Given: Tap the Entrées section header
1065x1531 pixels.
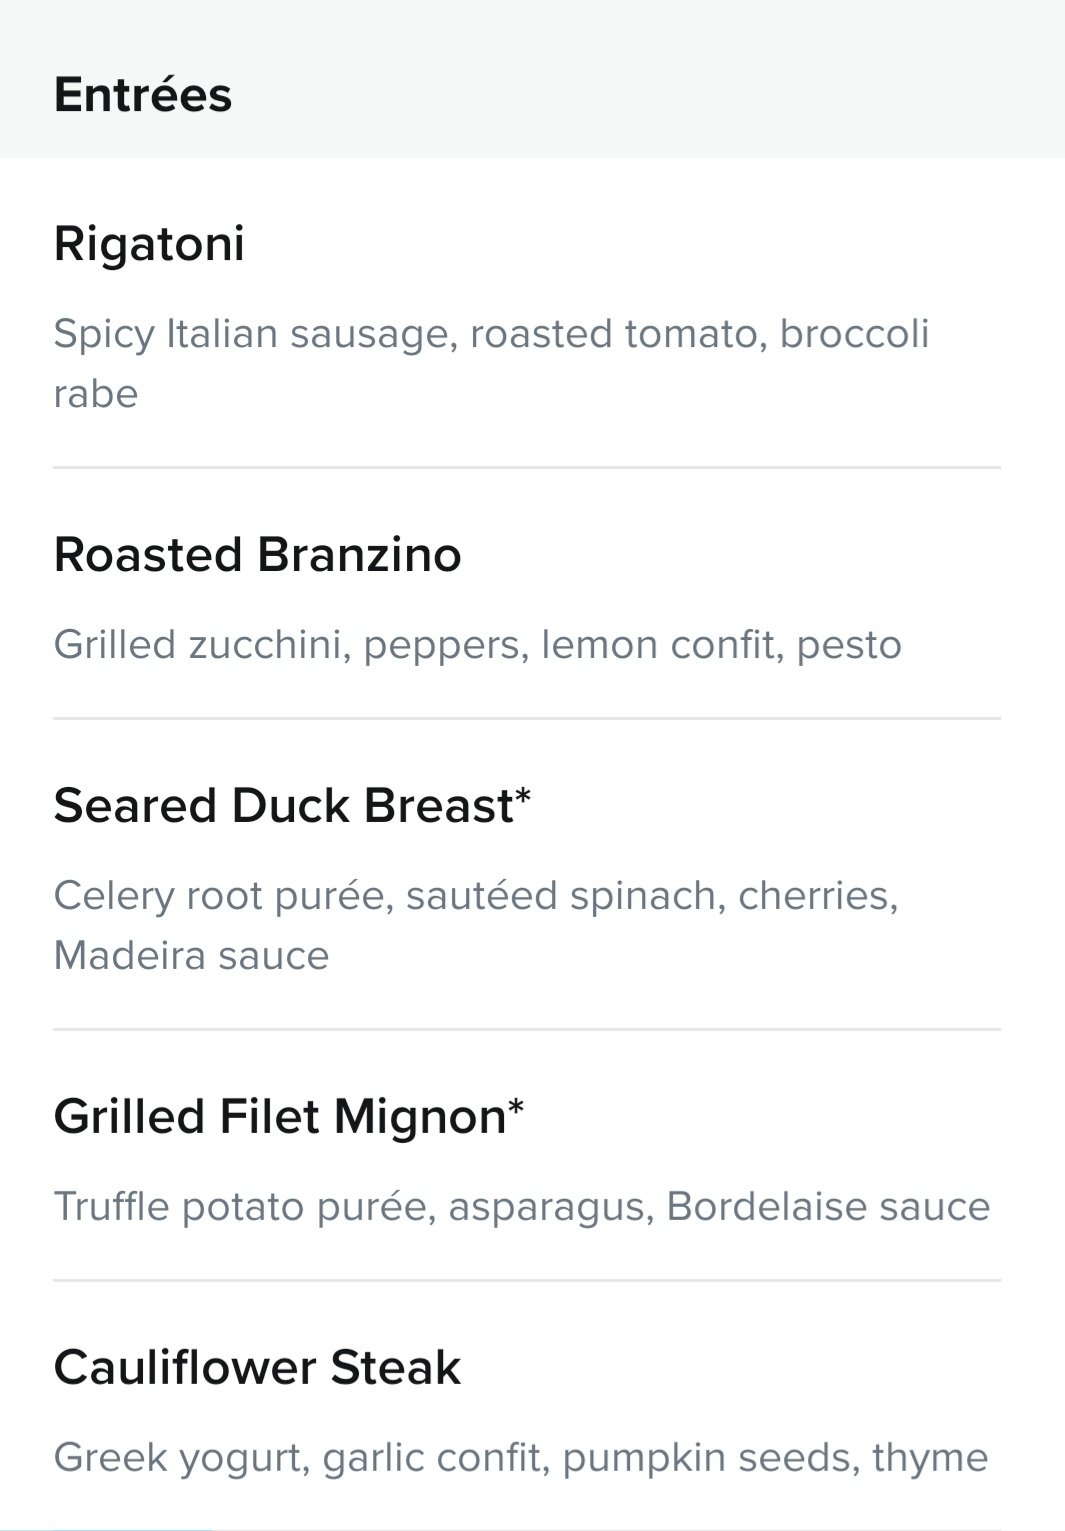Looking at the screenshot, I should pos(143,95).
